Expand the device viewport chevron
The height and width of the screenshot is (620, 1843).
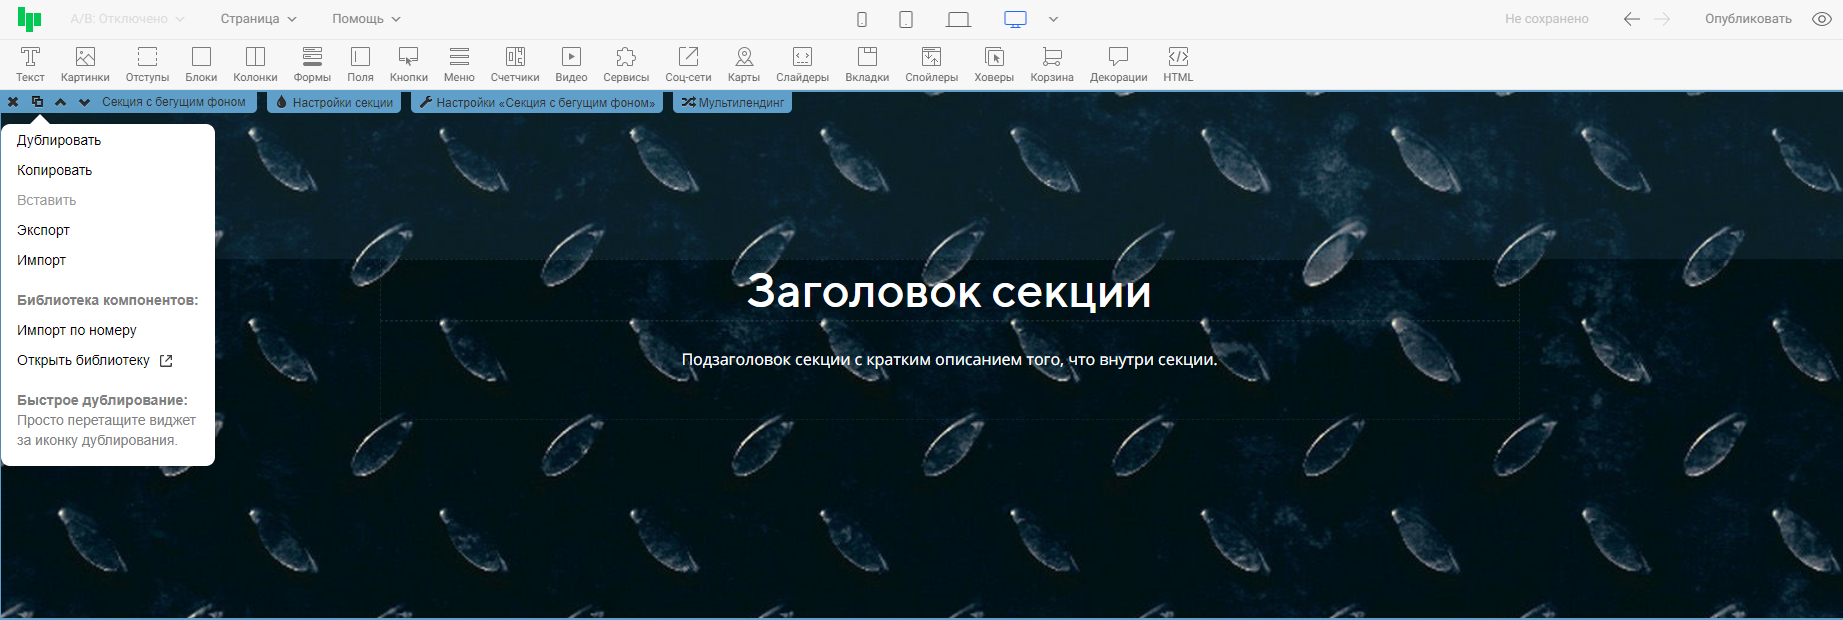pos(1053,19)
